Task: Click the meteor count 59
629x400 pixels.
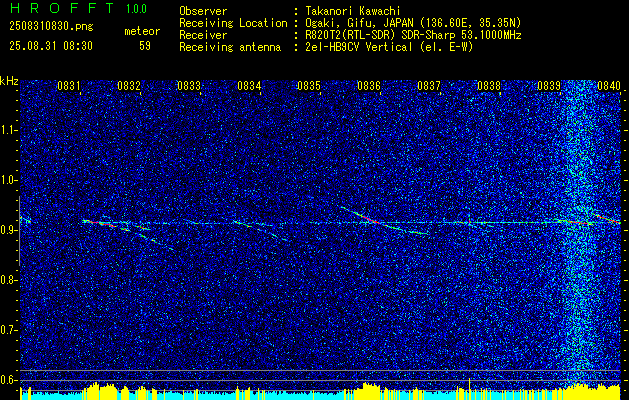Action: tap(145, 46)
